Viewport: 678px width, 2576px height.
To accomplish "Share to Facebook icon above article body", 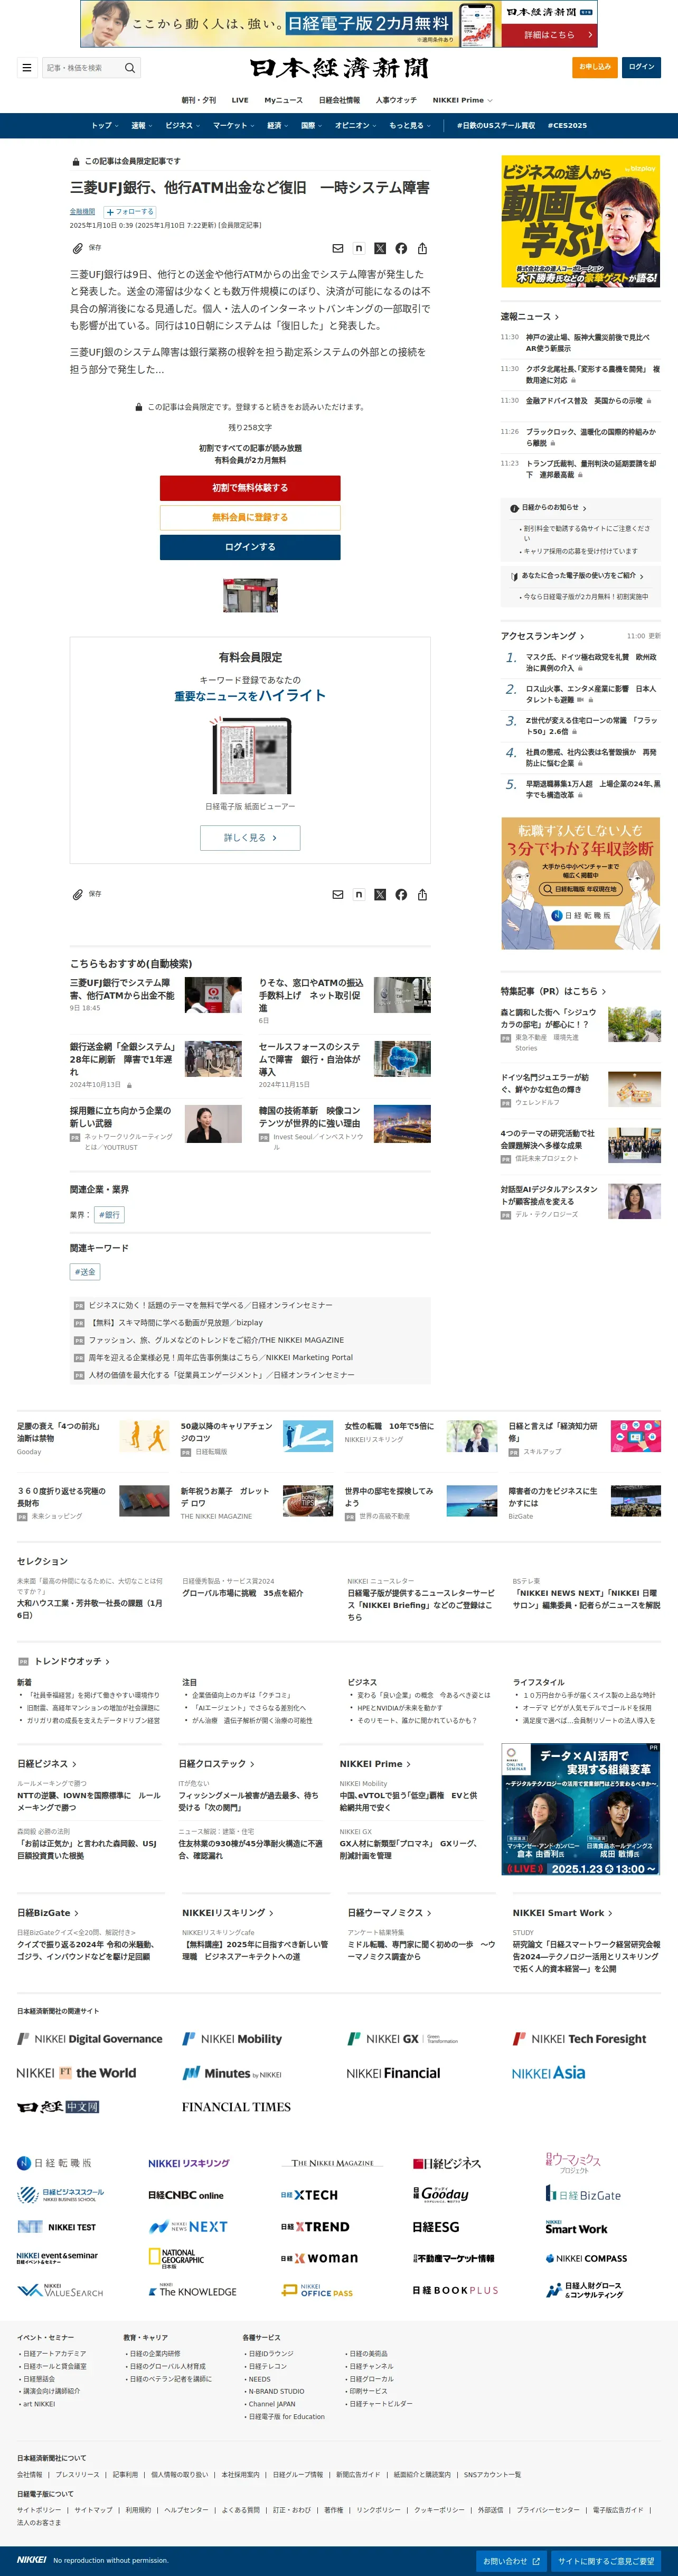I will (401, 248).
